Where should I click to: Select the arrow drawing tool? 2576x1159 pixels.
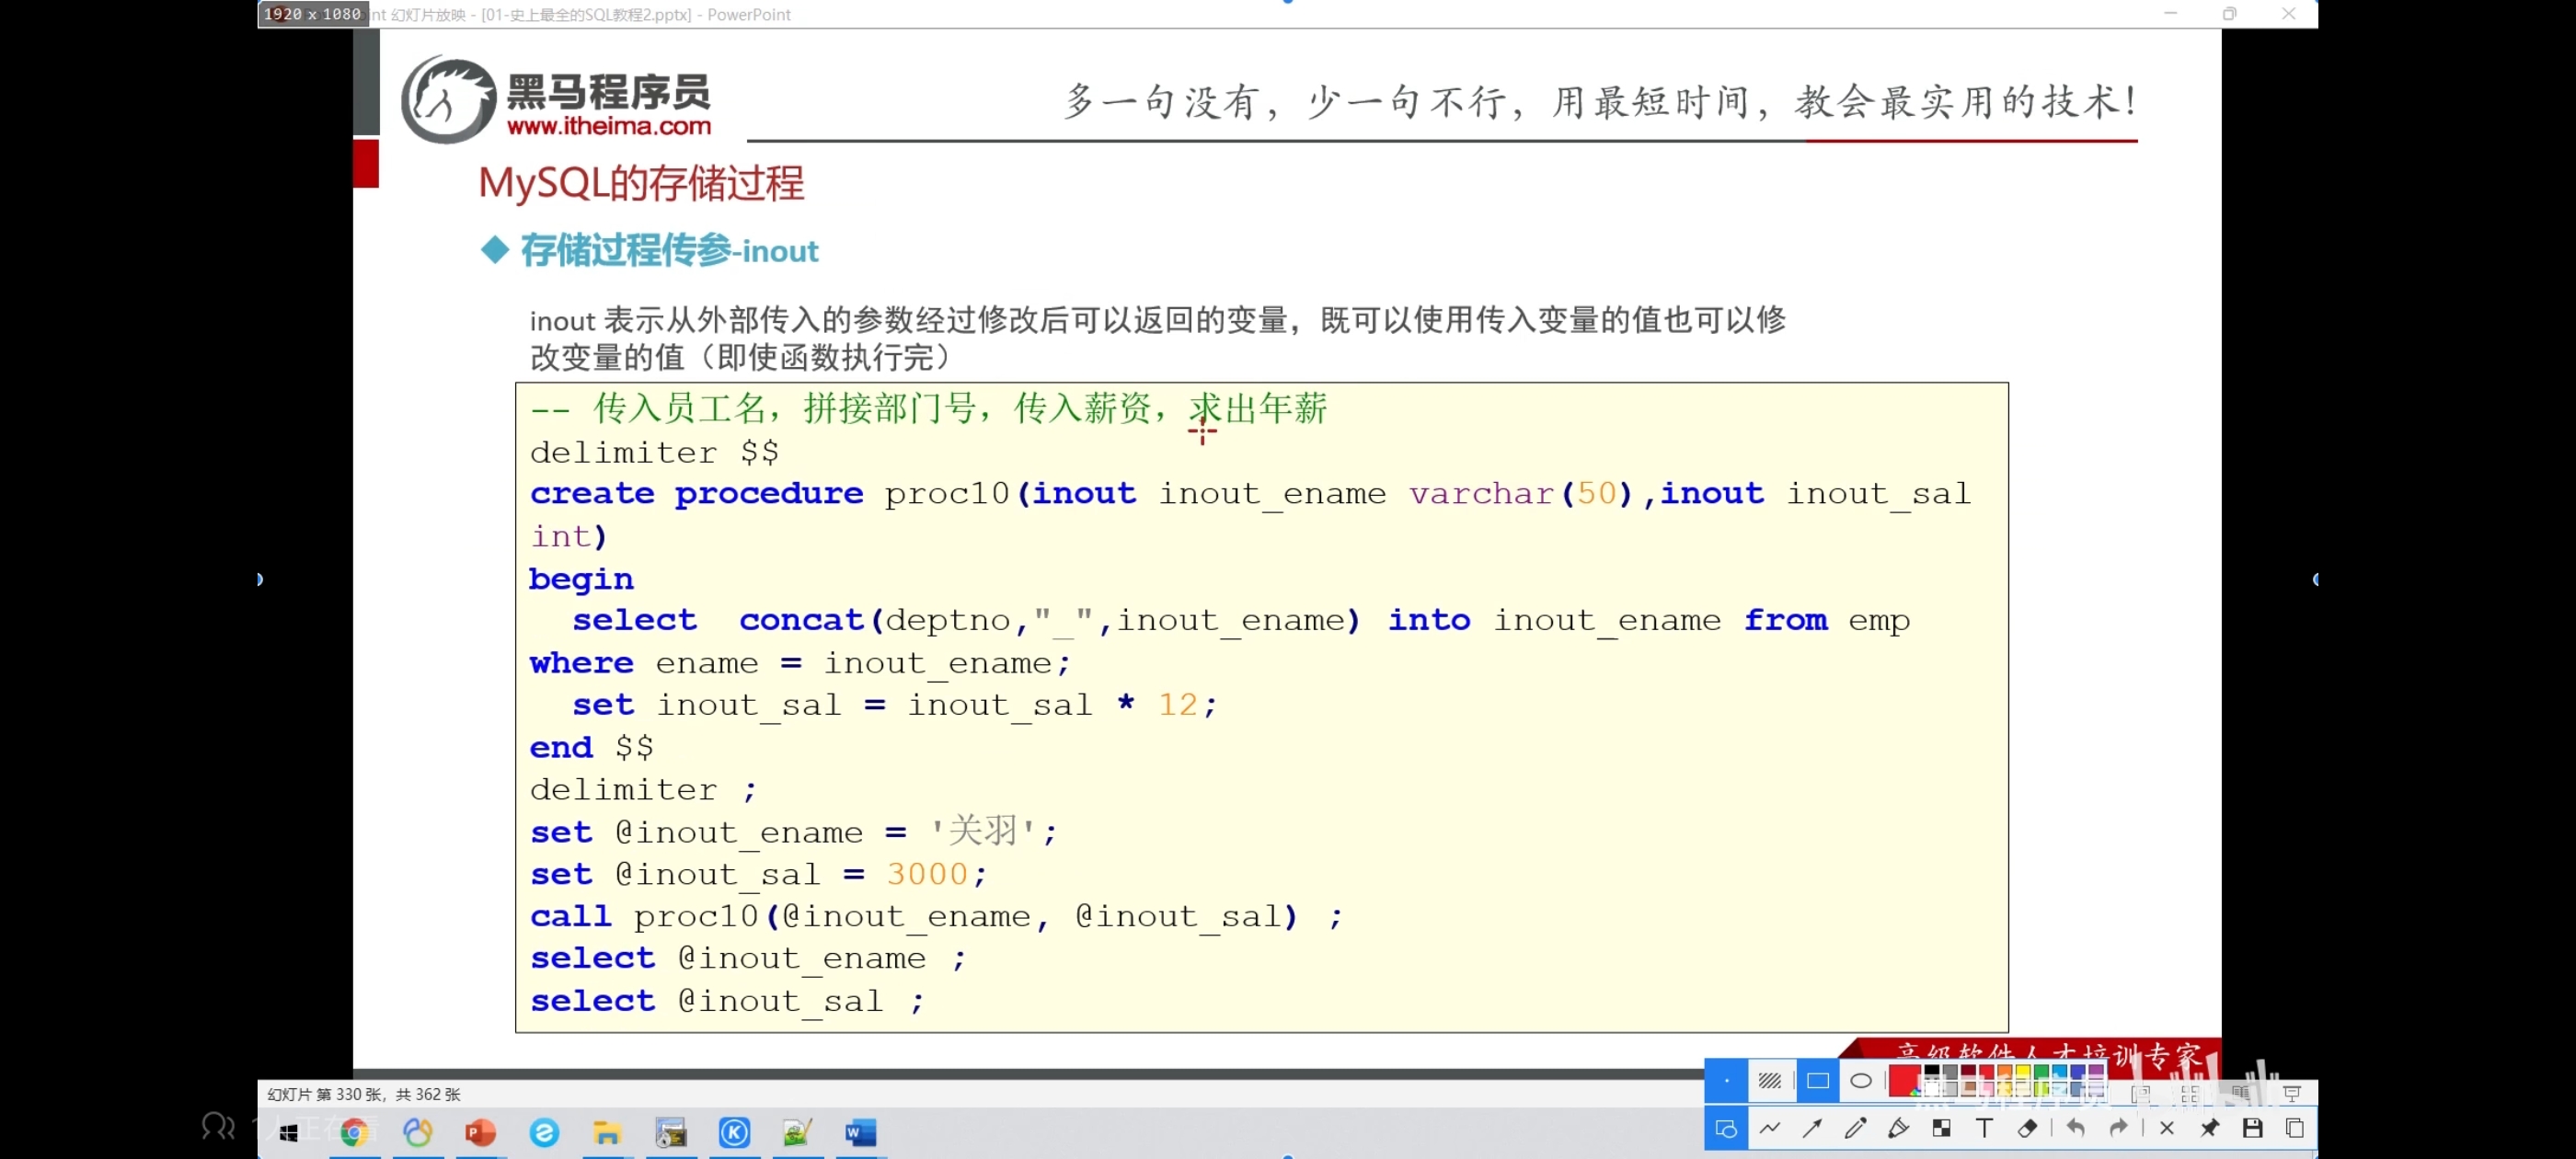(x=1812, y=1129)
